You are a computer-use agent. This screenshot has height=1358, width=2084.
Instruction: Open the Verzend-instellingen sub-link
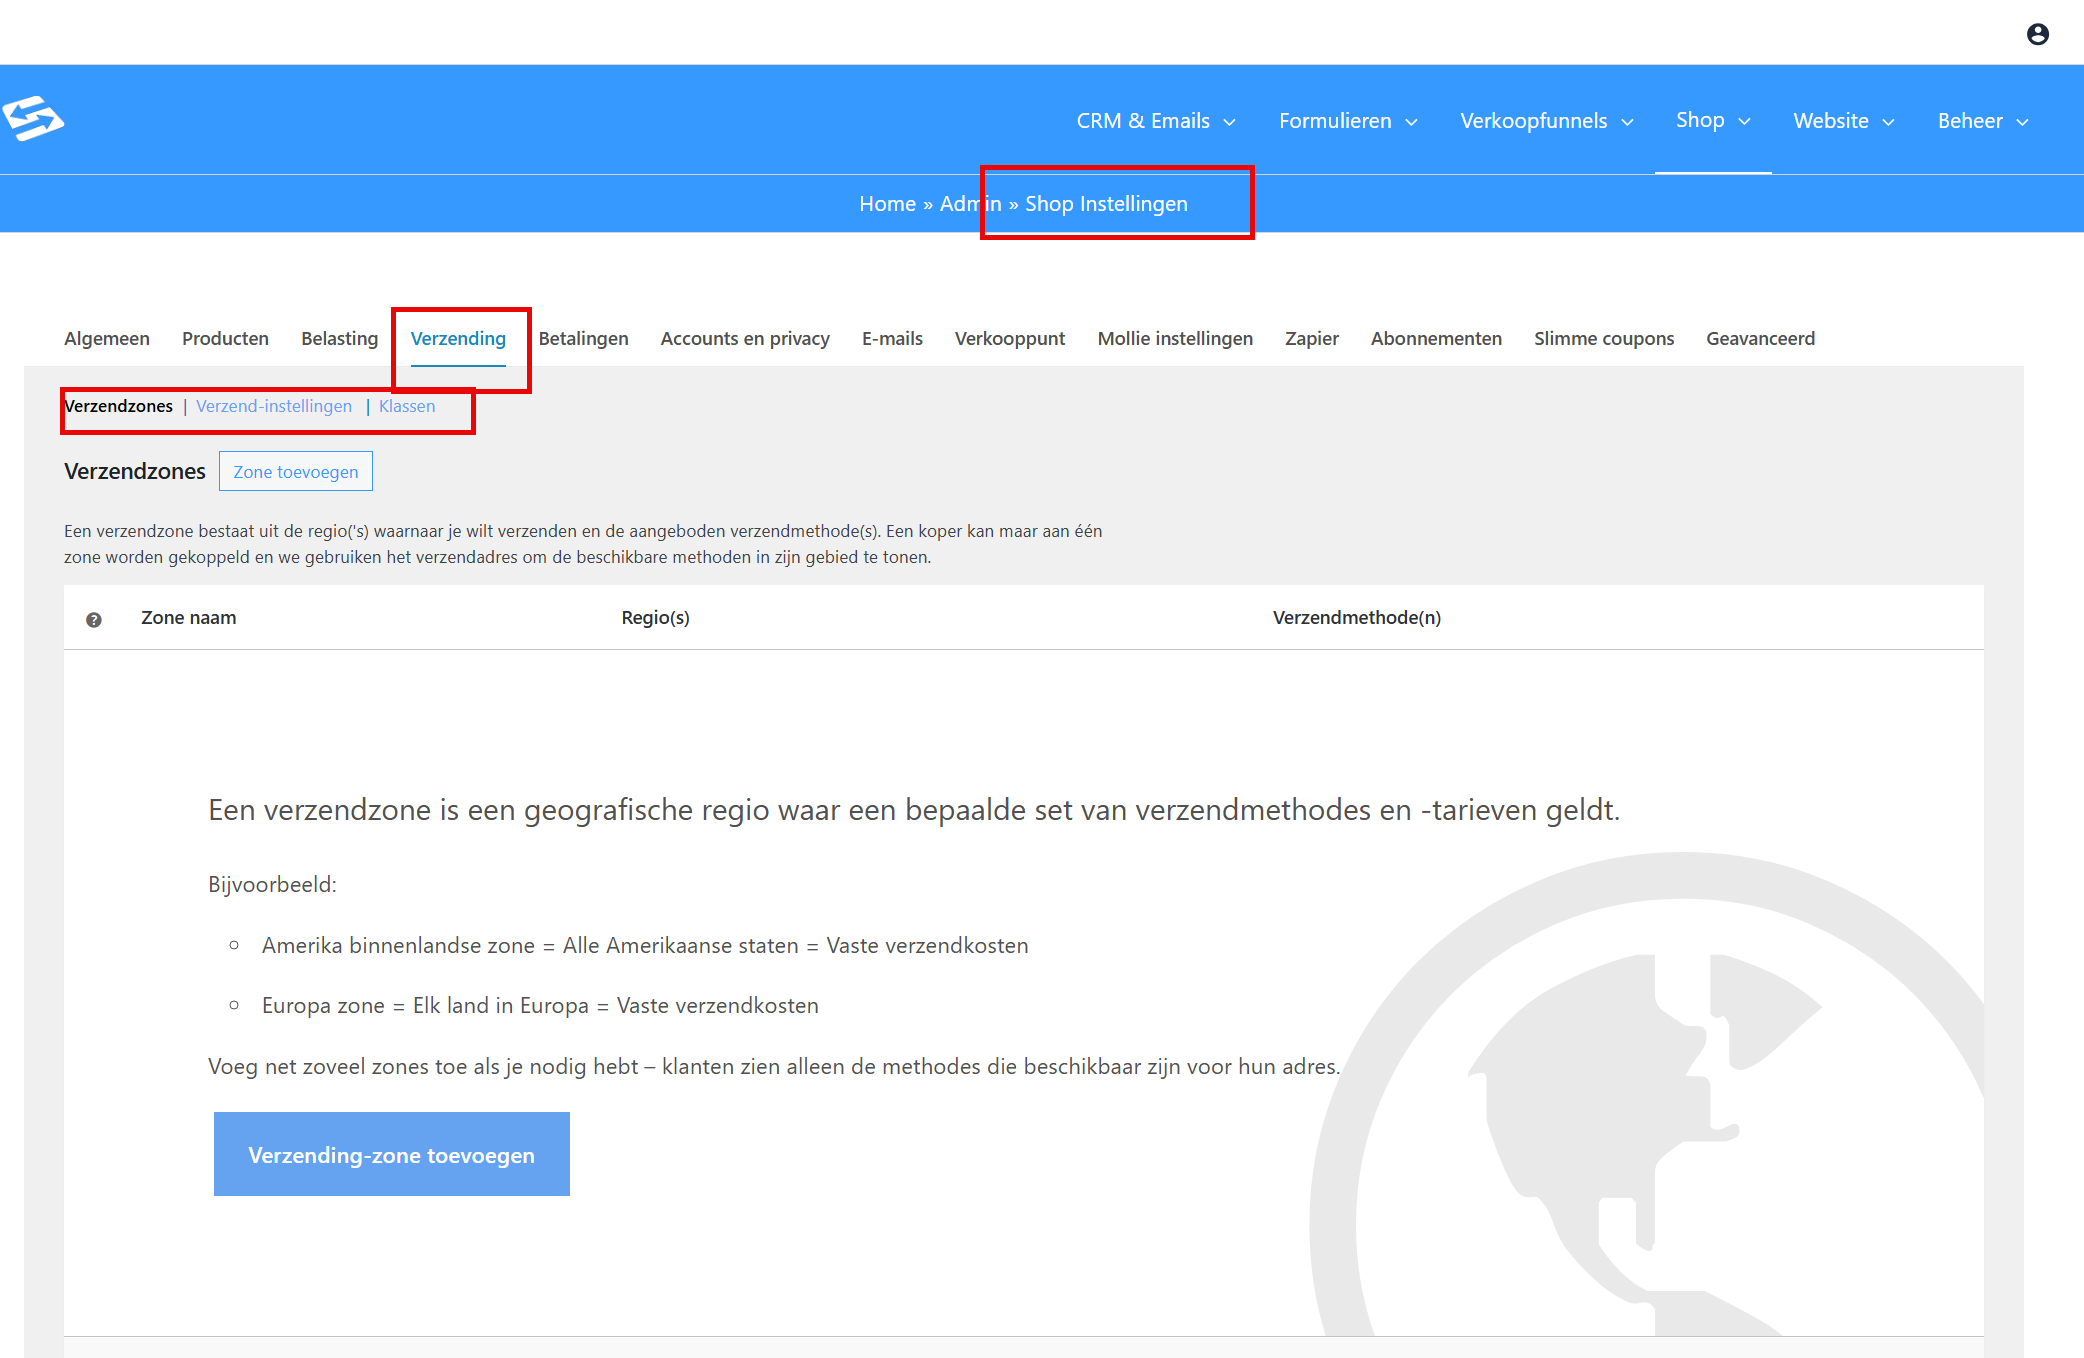coord(274,406)
